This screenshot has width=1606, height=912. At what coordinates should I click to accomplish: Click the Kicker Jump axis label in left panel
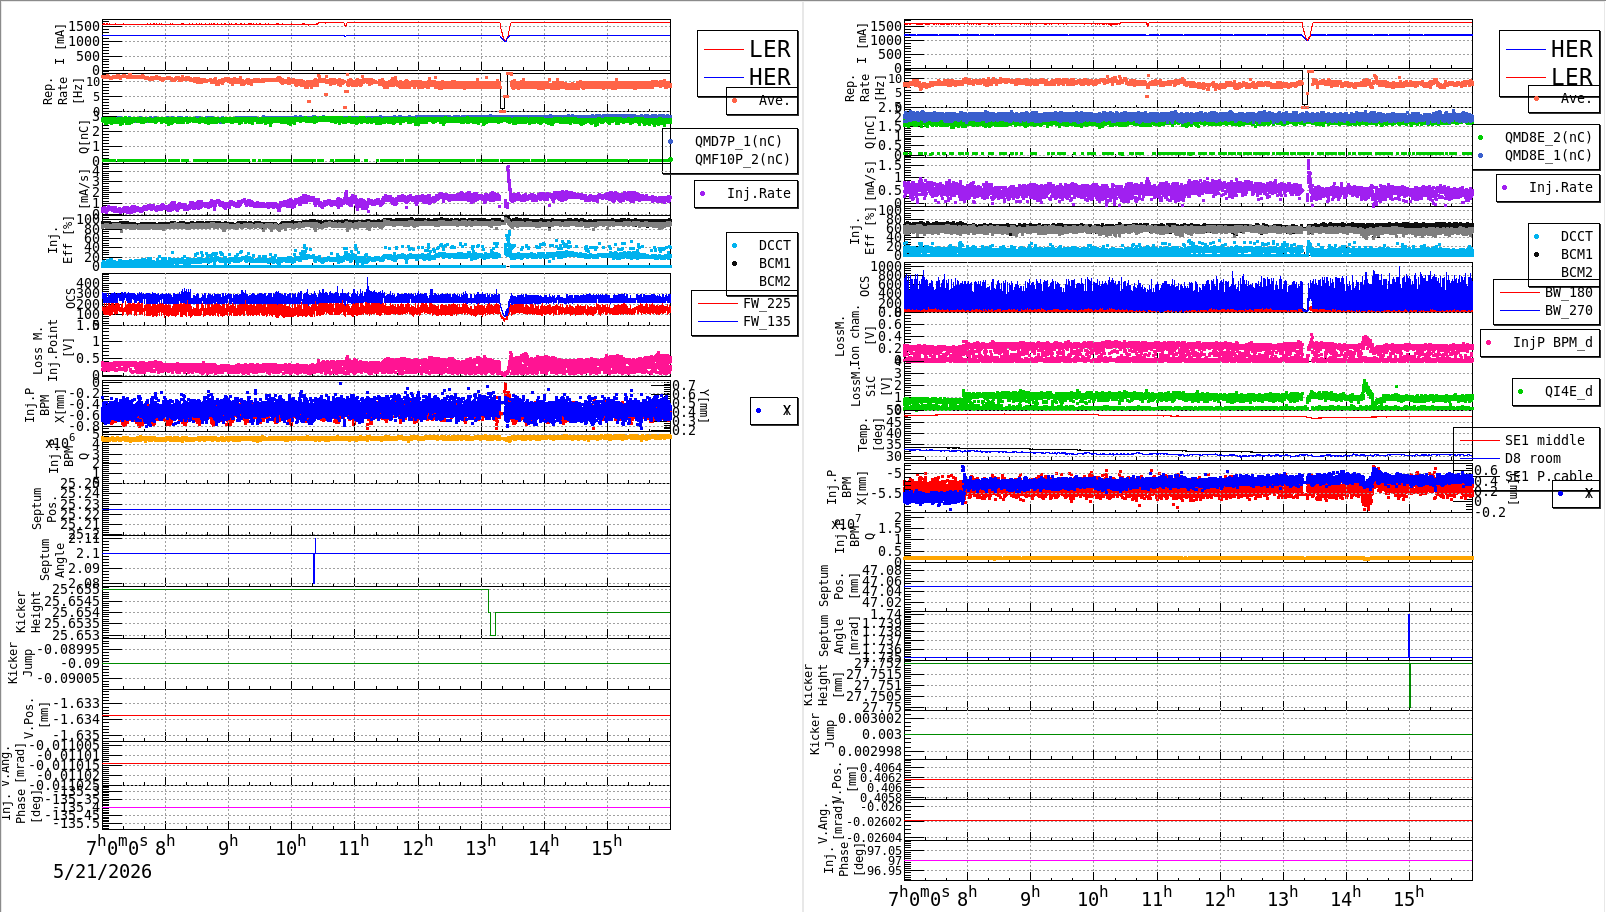(x=20, y=663)
